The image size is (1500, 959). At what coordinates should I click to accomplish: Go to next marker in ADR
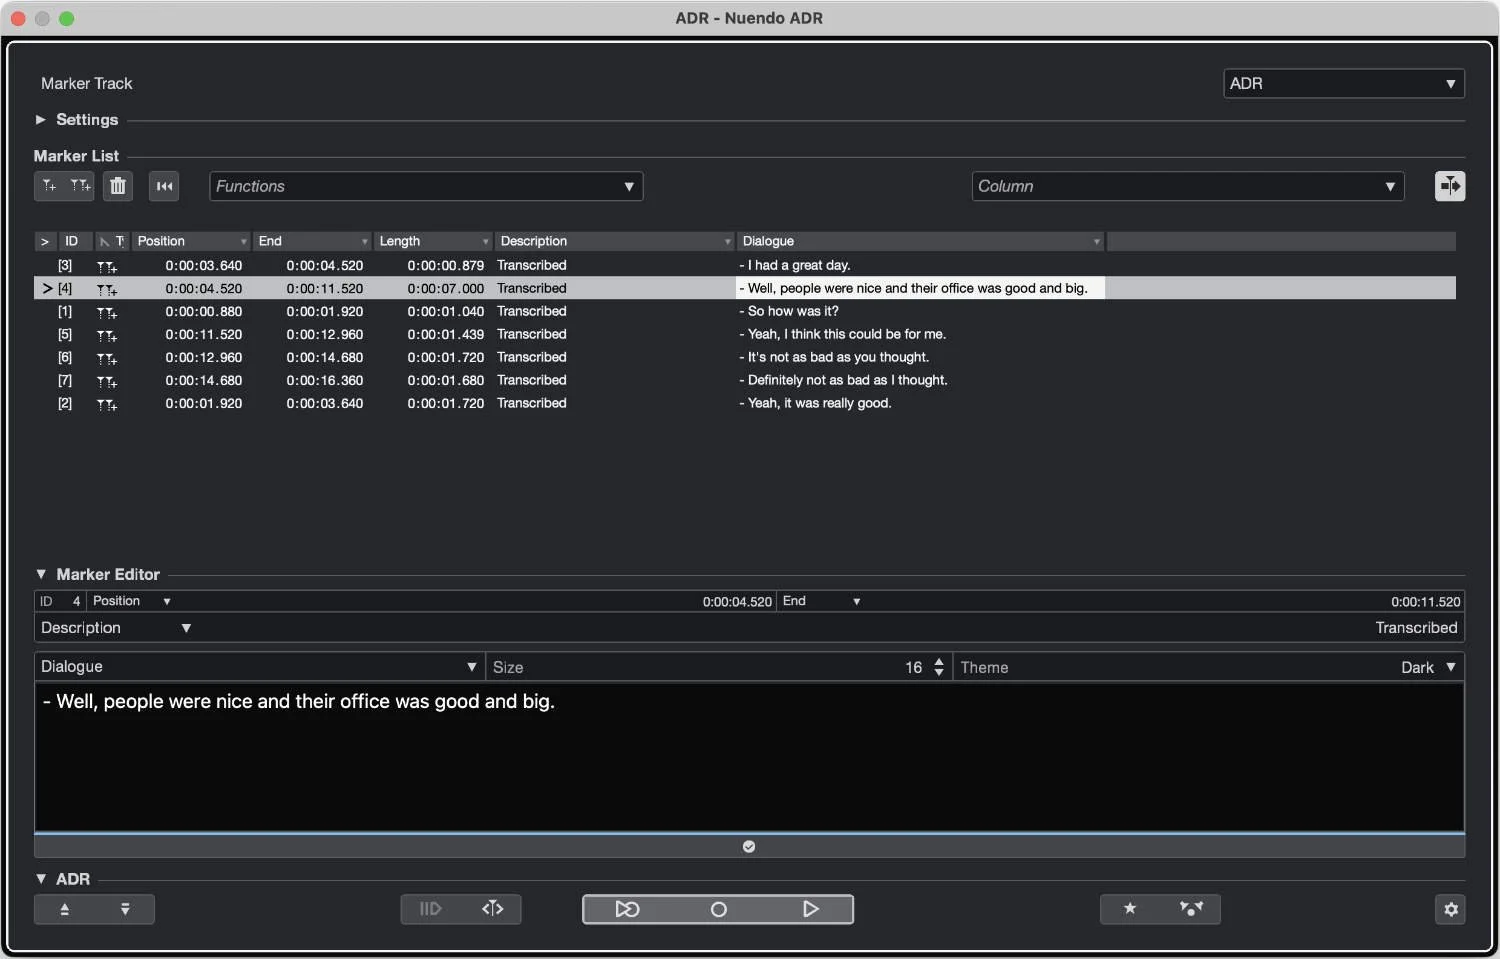coord(125,909)
